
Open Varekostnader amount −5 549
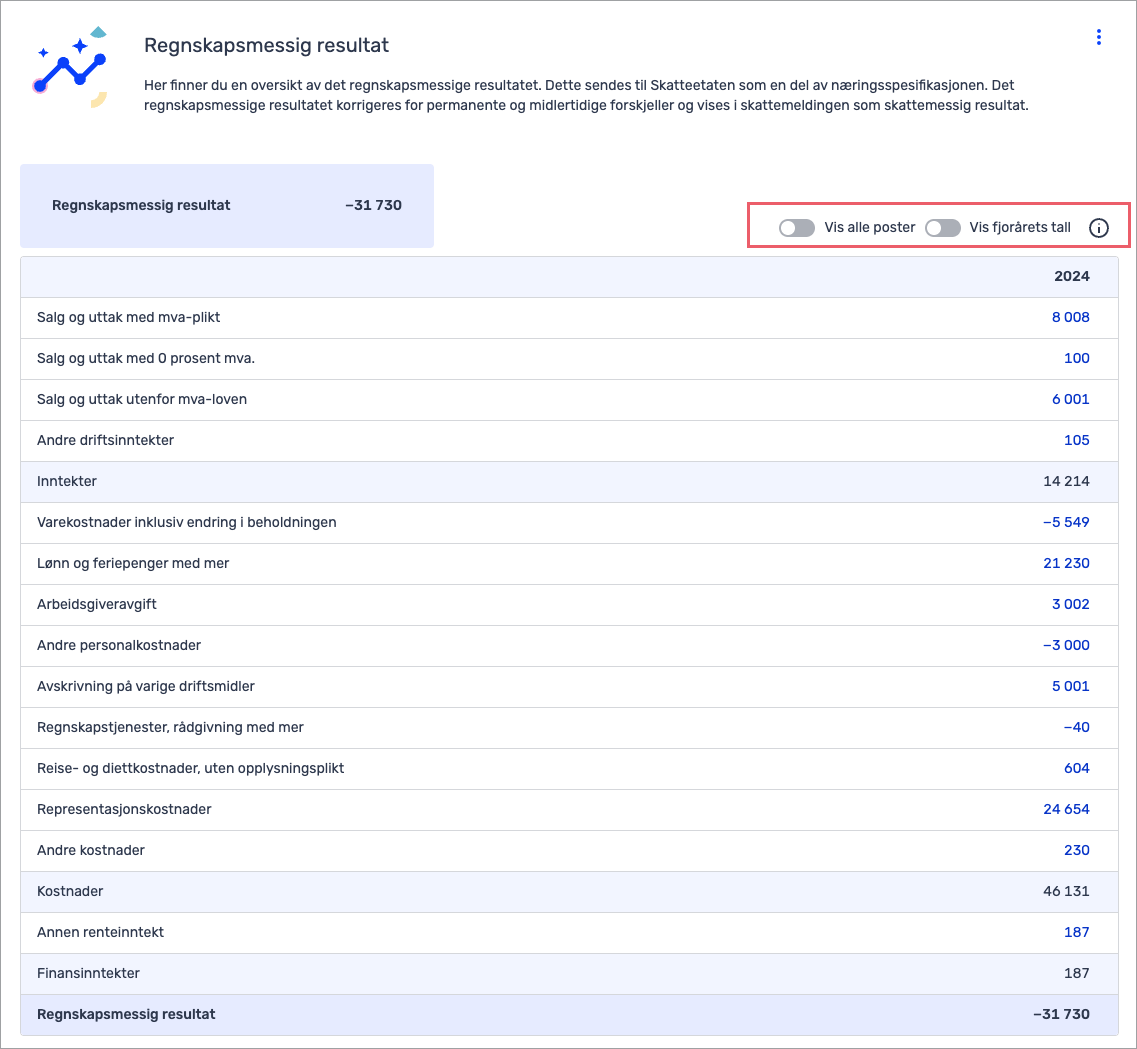[1066, 522]
